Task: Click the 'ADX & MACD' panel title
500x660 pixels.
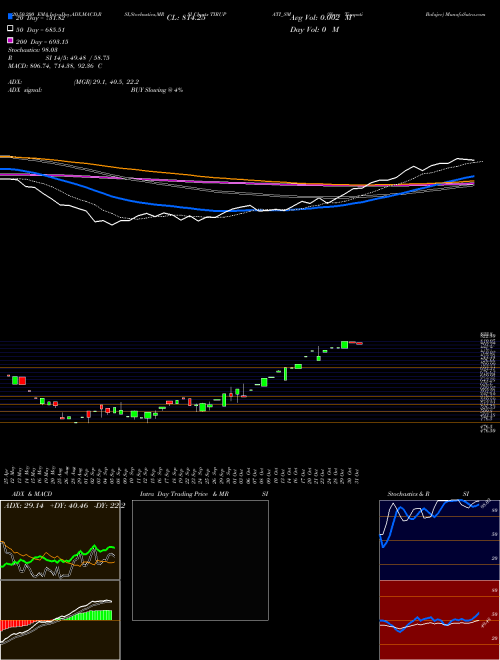Action: point(32,494)
